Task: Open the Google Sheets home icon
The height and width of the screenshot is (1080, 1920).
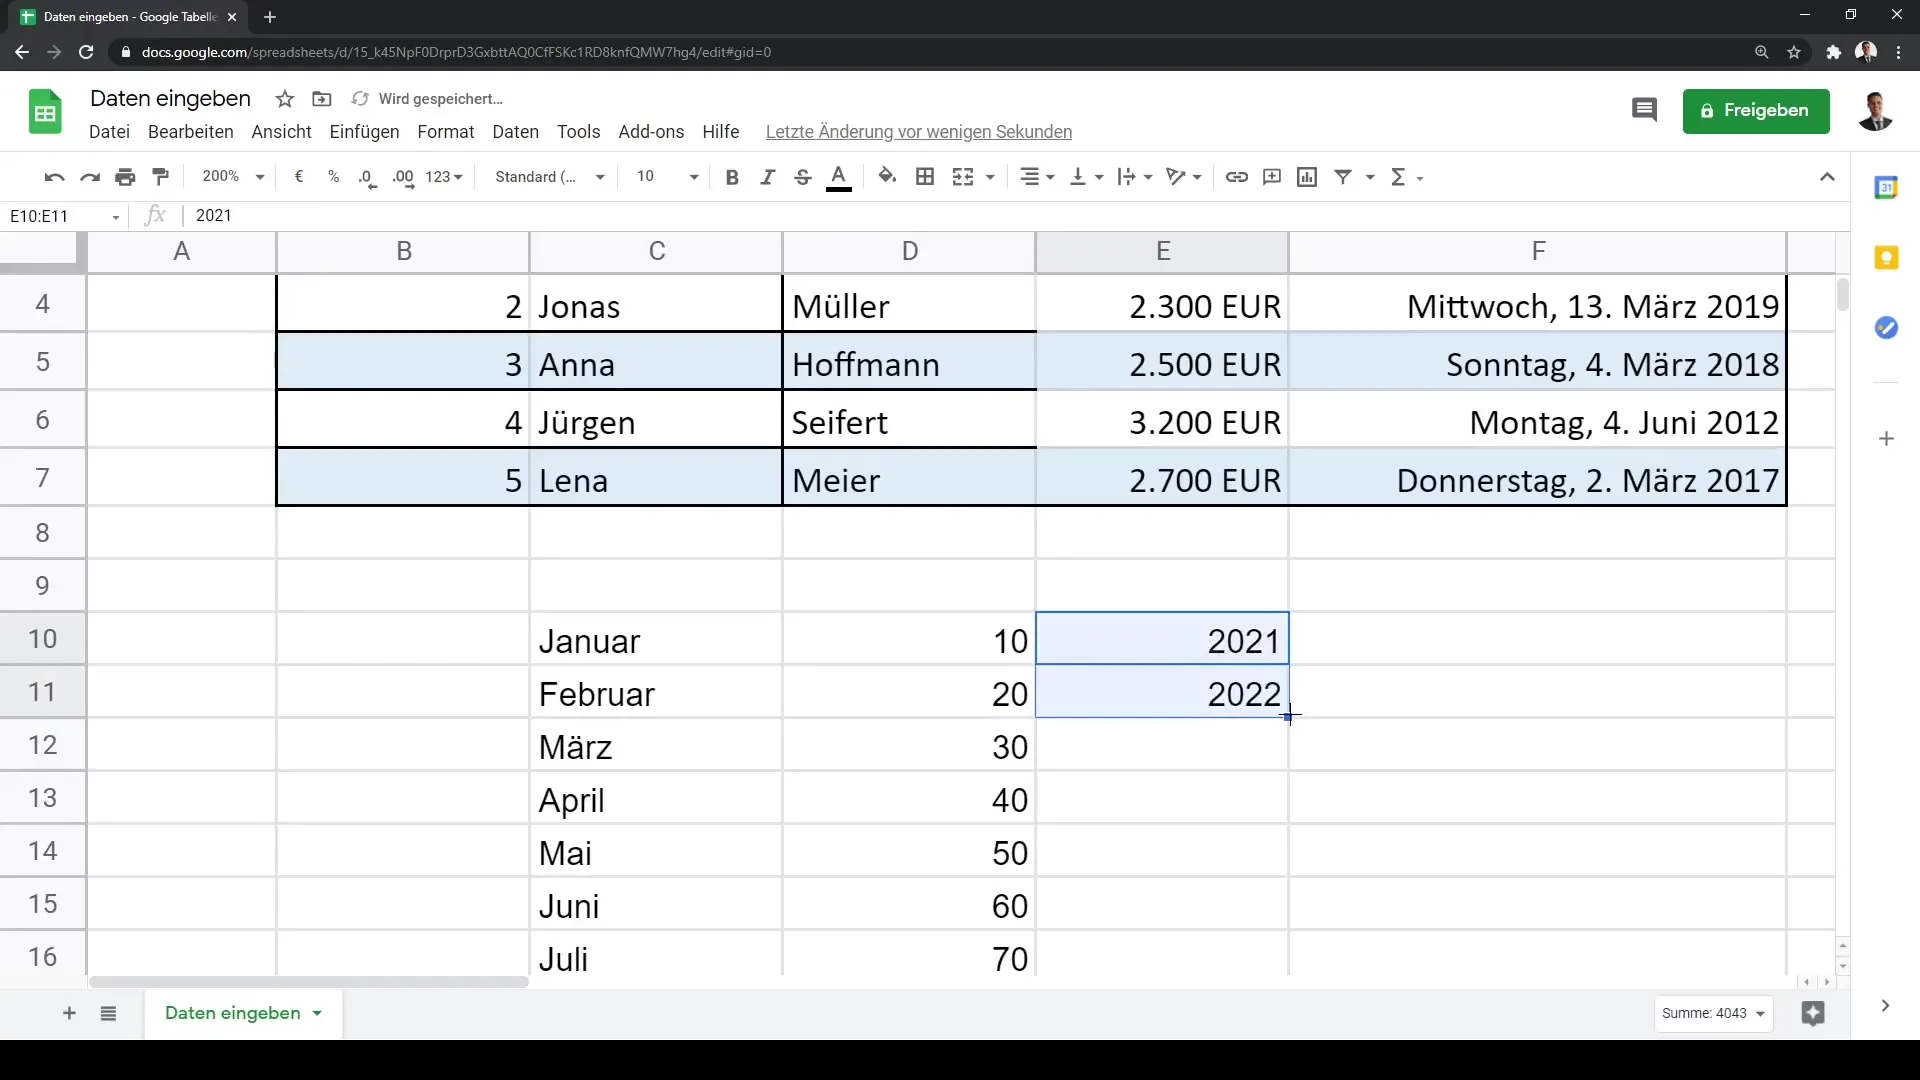Action: click(45, 112)
